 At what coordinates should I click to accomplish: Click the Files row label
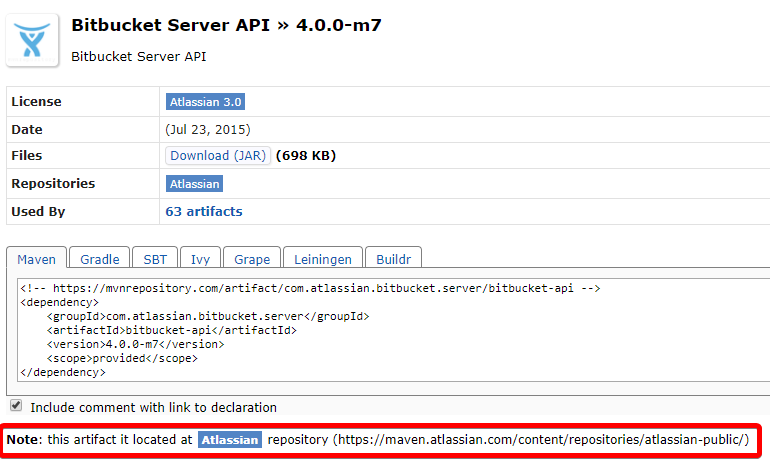(27, 156)
